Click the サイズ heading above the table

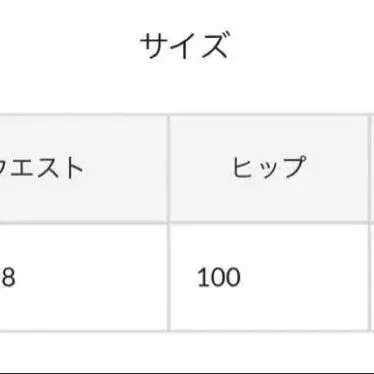(x=184, y=45)
